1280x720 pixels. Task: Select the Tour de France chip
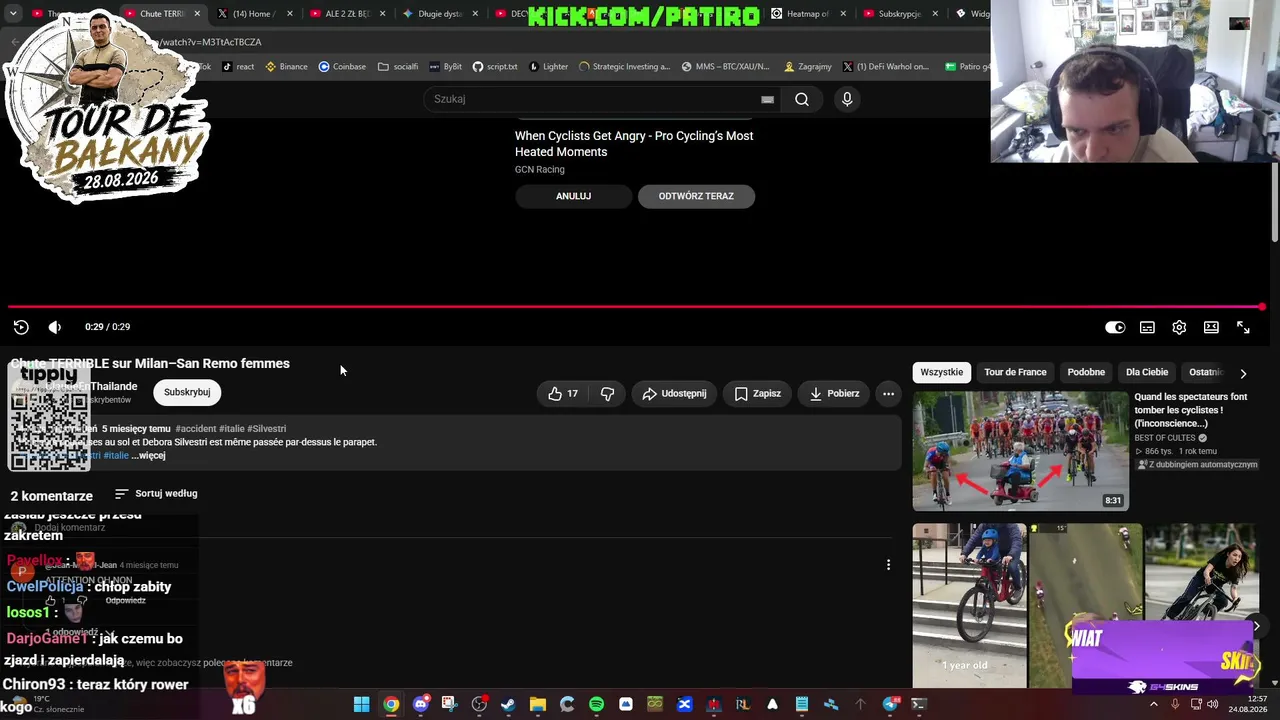point(1015,372)
